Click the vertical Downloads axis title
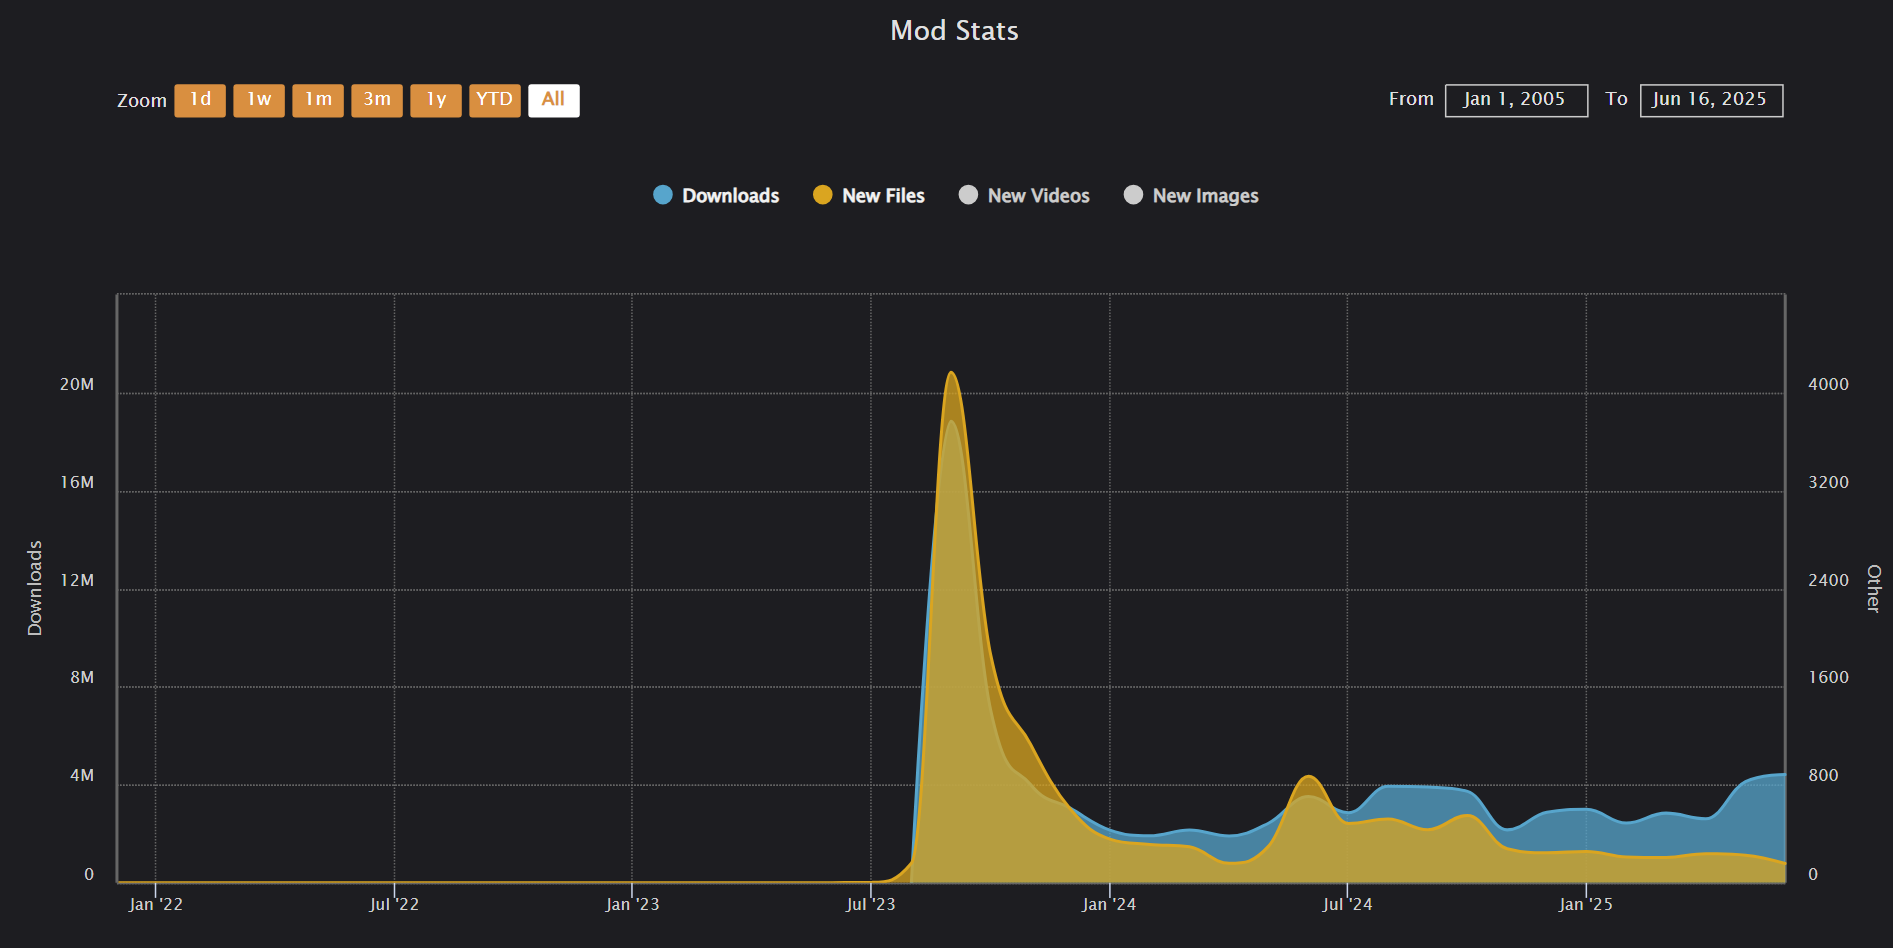 [x=35, y=588]
